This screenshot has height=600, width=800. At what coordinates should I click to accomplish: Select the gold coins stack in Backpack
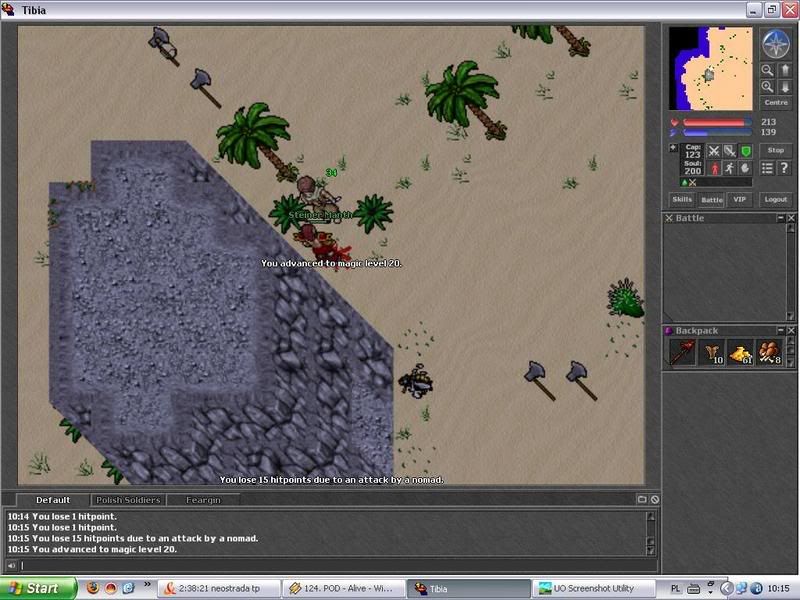[741, 352]
